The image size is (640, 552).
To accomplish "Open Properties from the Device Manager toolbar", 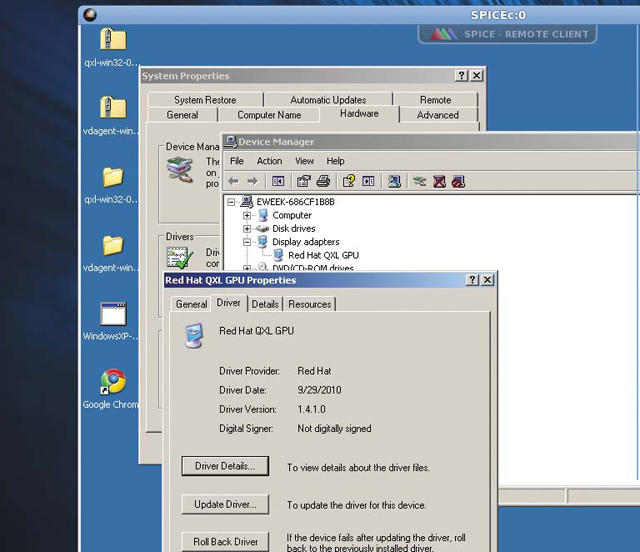I will pos(303,181).
